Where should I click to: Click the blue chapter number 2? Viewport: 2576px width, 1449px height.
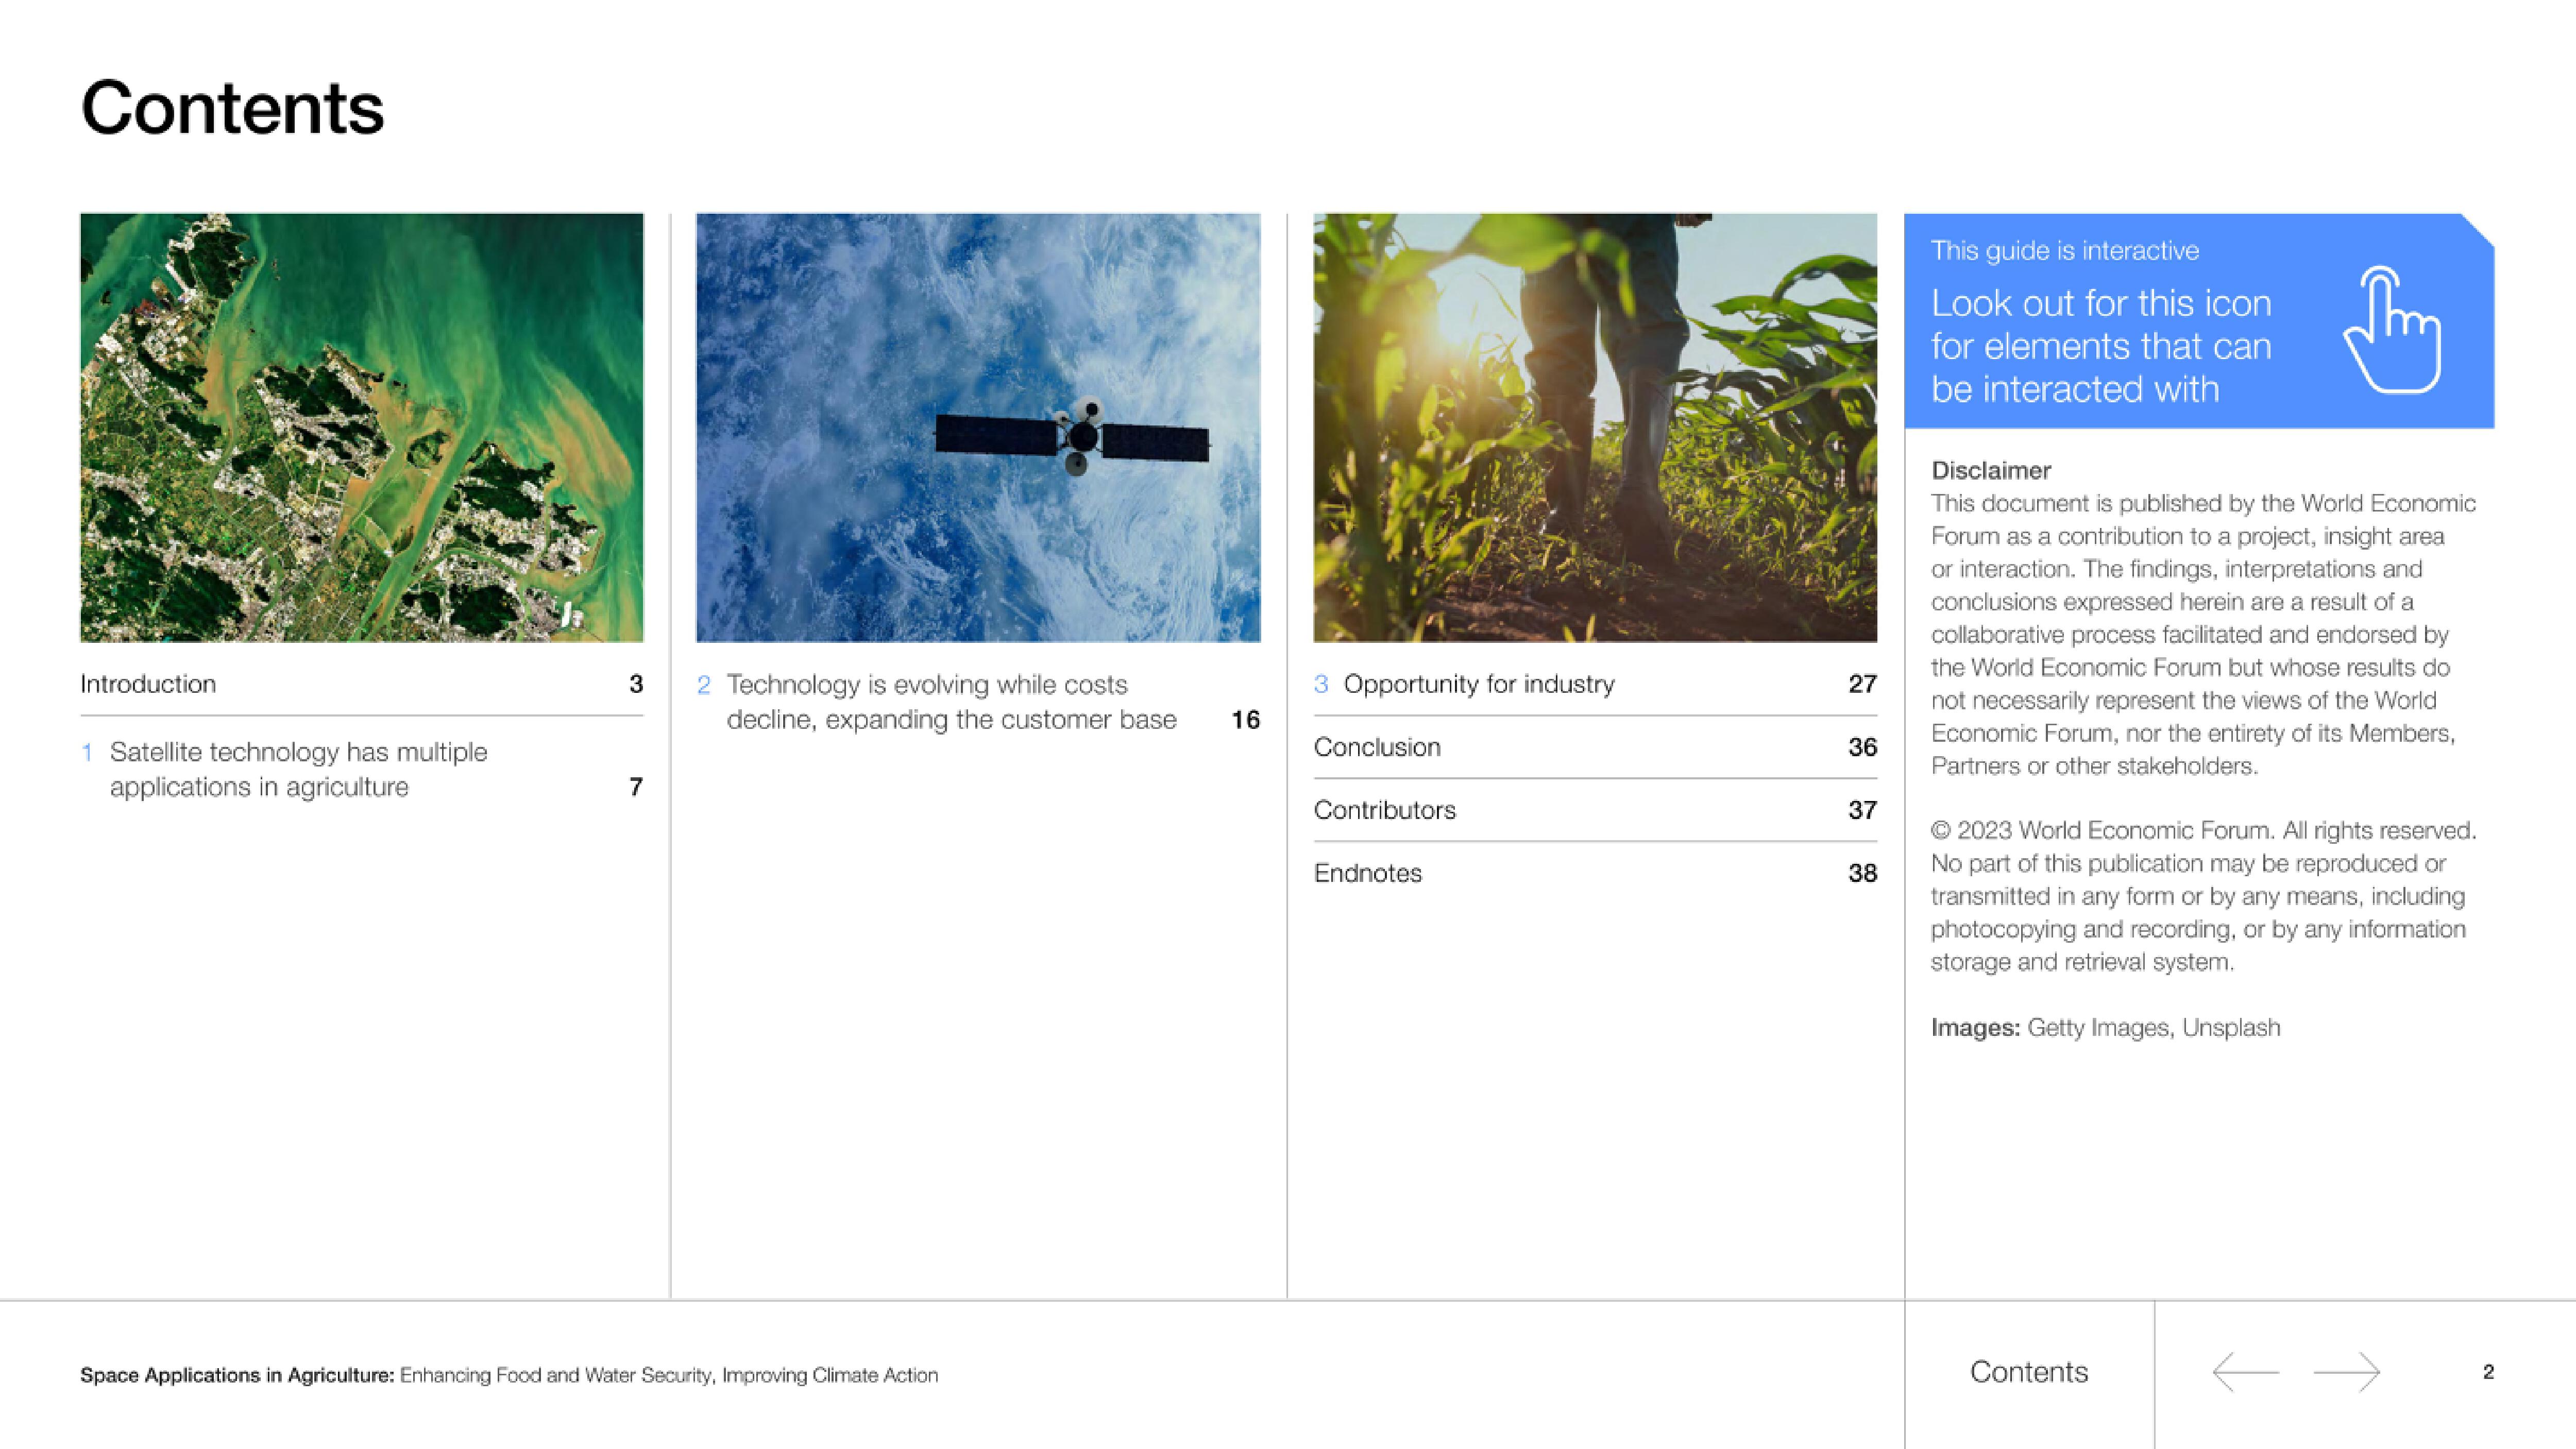click(704, 685)
